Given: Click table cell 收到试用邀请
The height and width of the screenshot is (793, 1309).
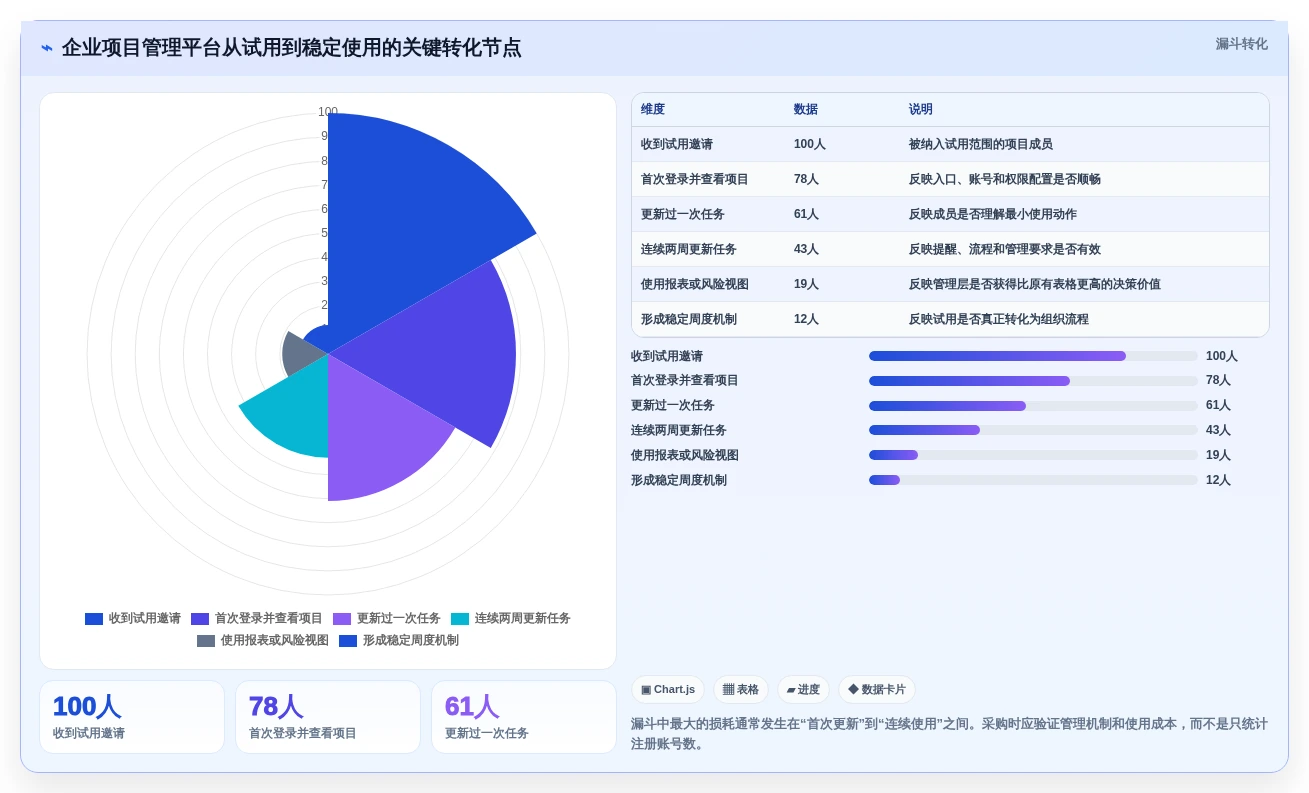Looking at the screenshot, I should click(x=677, y=144).
